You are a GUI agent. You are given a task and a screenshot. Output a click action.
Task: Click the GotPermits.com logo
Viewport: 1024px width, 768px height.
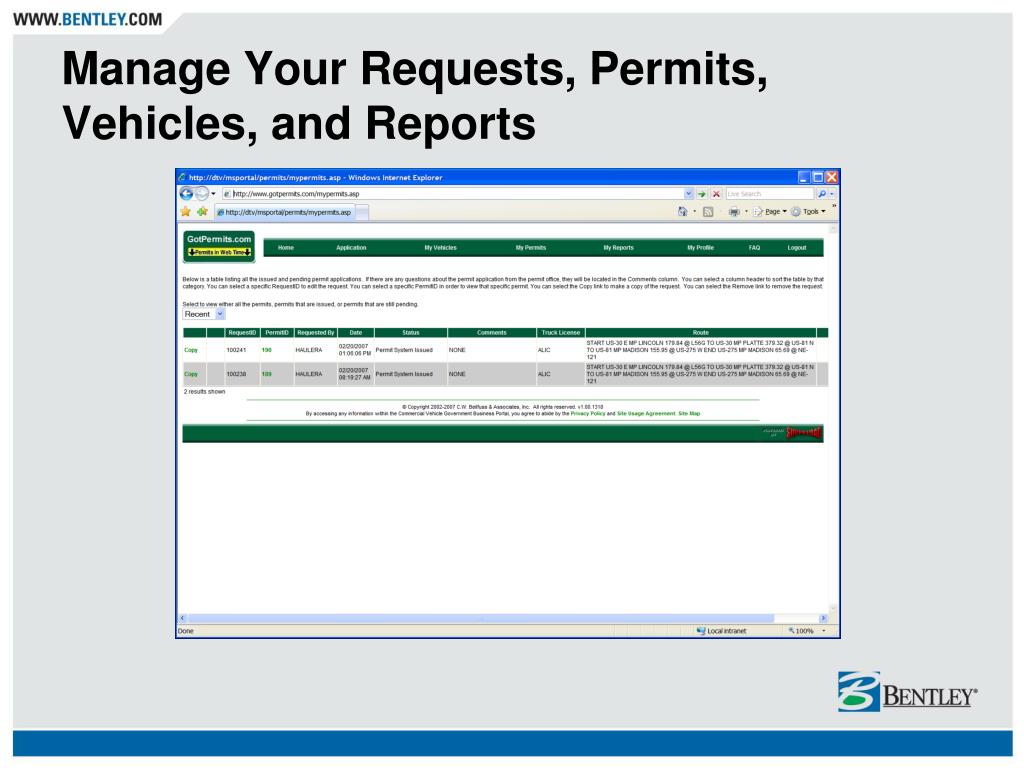219,246
